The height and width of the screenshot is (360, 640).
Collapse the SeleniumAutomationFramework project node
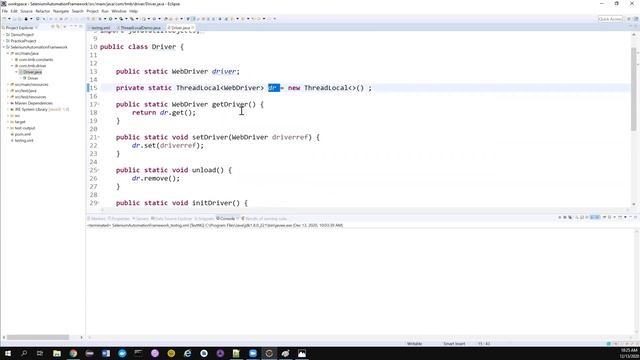coord(4,47)
